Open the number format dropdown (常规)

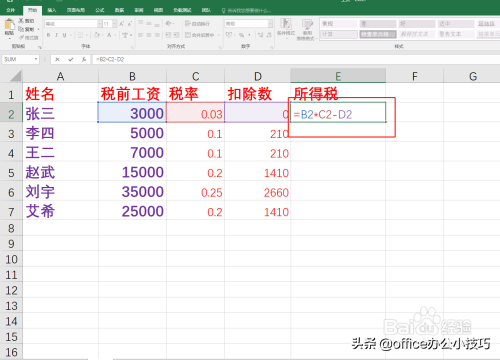[270, 24]
